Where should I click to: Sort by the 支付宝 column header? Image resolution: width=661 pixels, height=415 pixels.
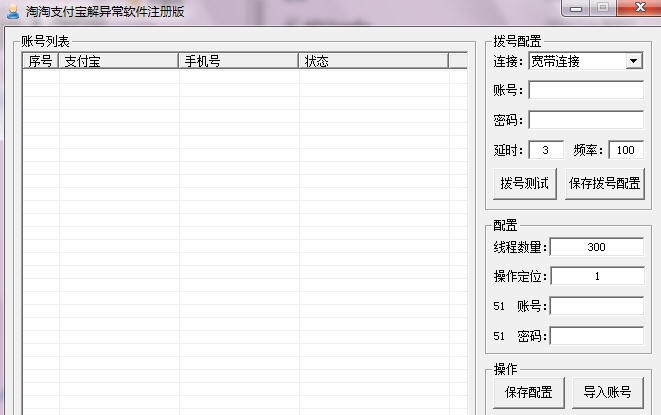[118, 61]
